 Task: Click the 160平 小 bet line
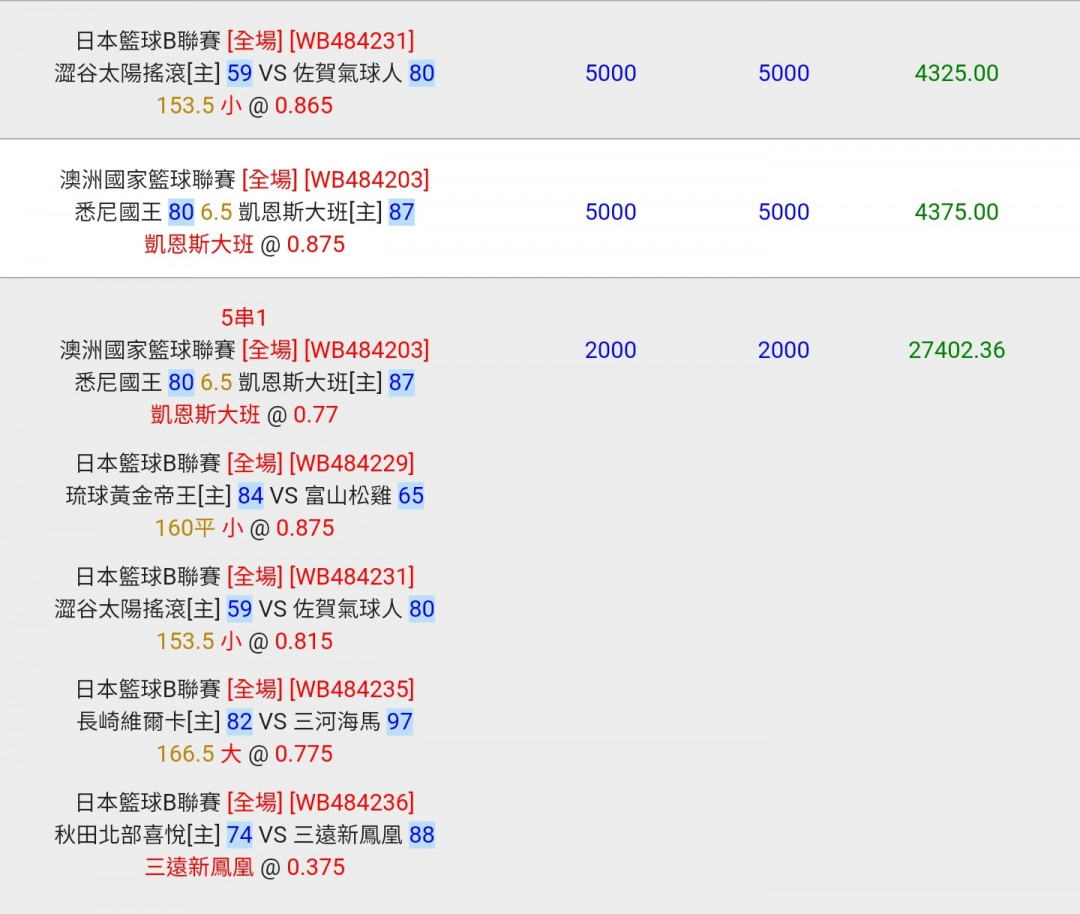coord(198,528)
